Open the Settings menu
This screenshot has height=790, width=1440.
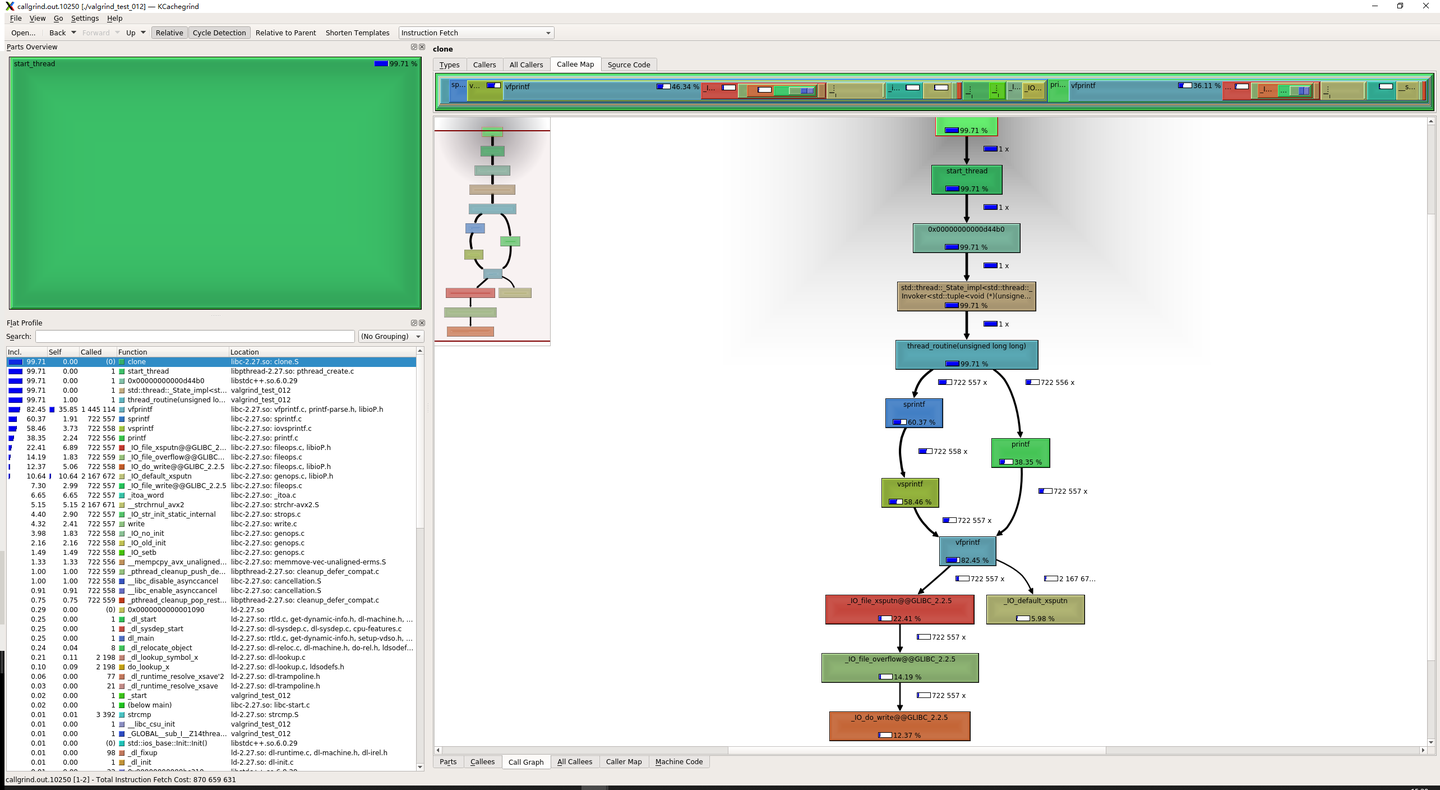(x=85, y=18)
